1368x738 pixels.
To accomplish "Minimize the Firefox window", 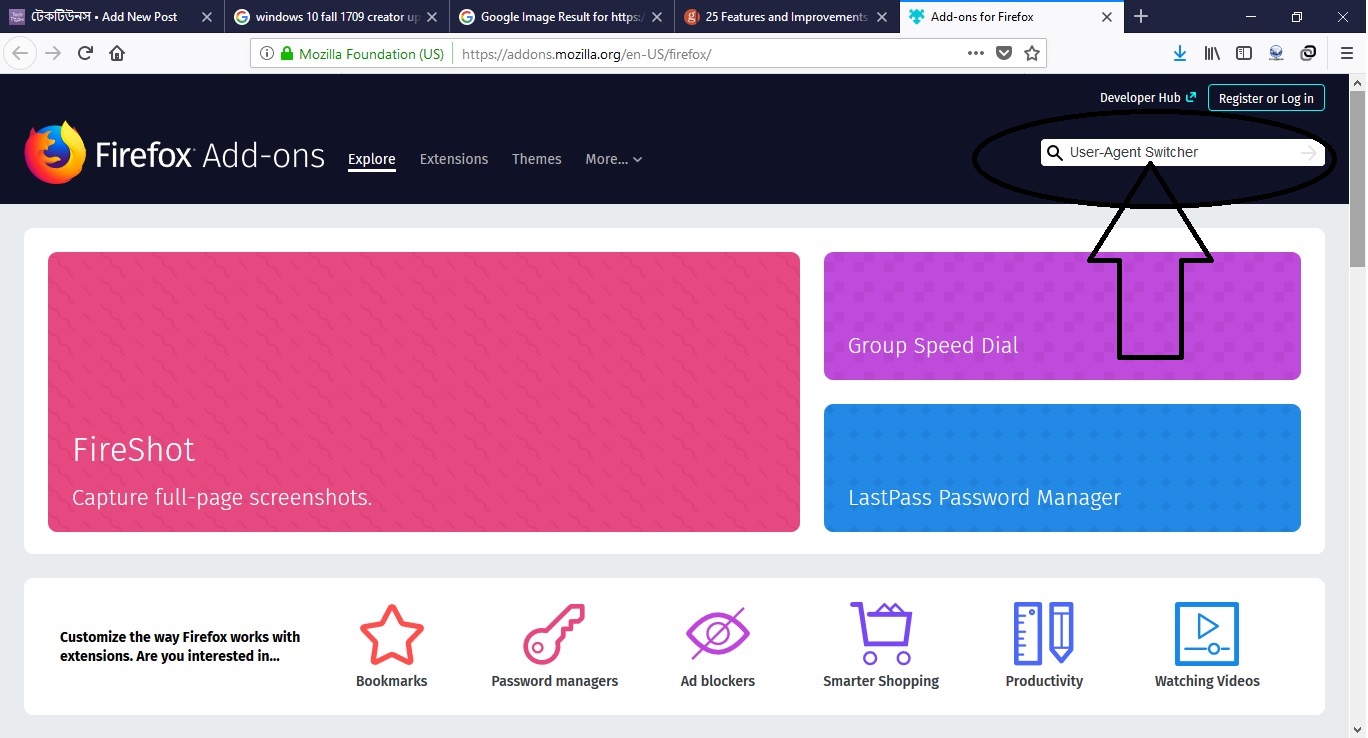I will click(1251, 17).
